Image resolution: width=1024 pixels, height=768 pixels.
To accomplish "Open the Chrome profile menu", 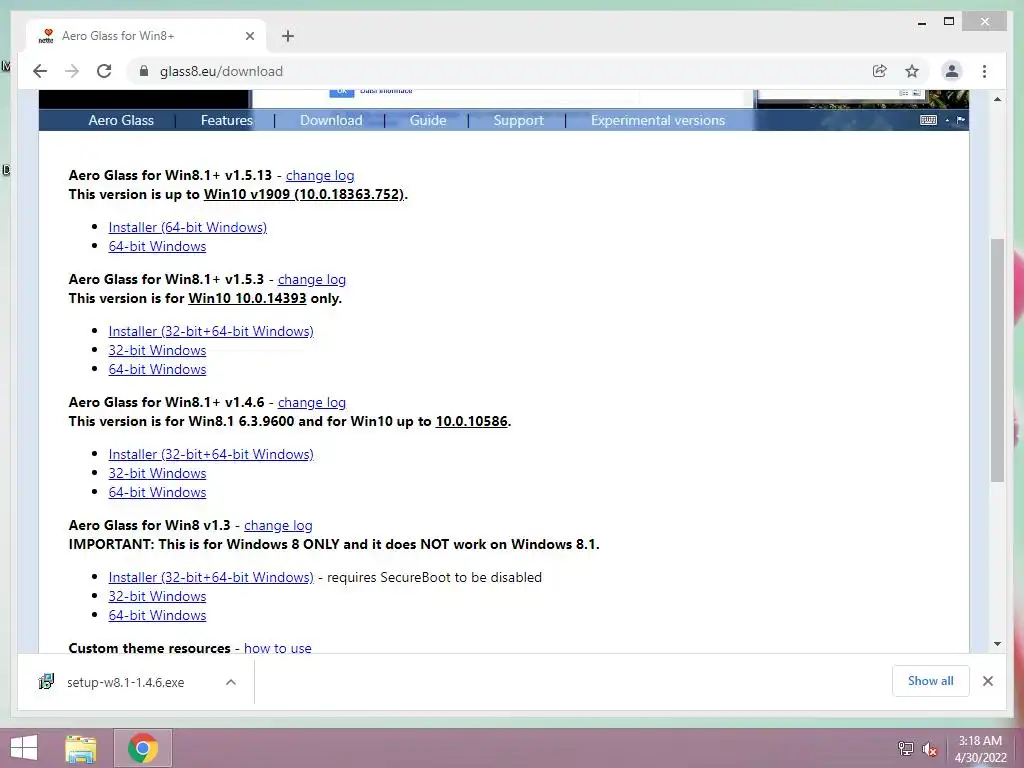I will 952,71.
